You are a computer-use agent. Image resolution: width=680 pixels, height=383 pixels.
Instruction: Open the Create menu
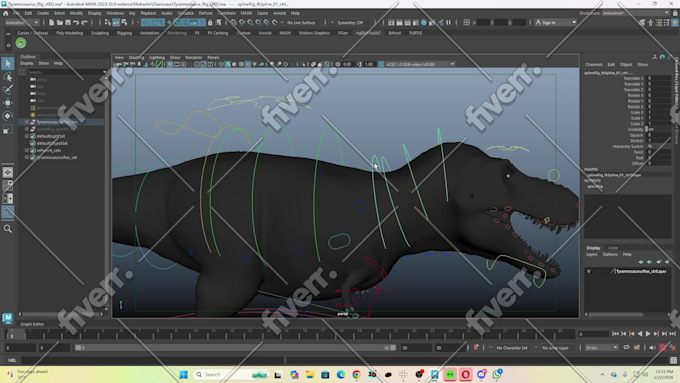43,13
